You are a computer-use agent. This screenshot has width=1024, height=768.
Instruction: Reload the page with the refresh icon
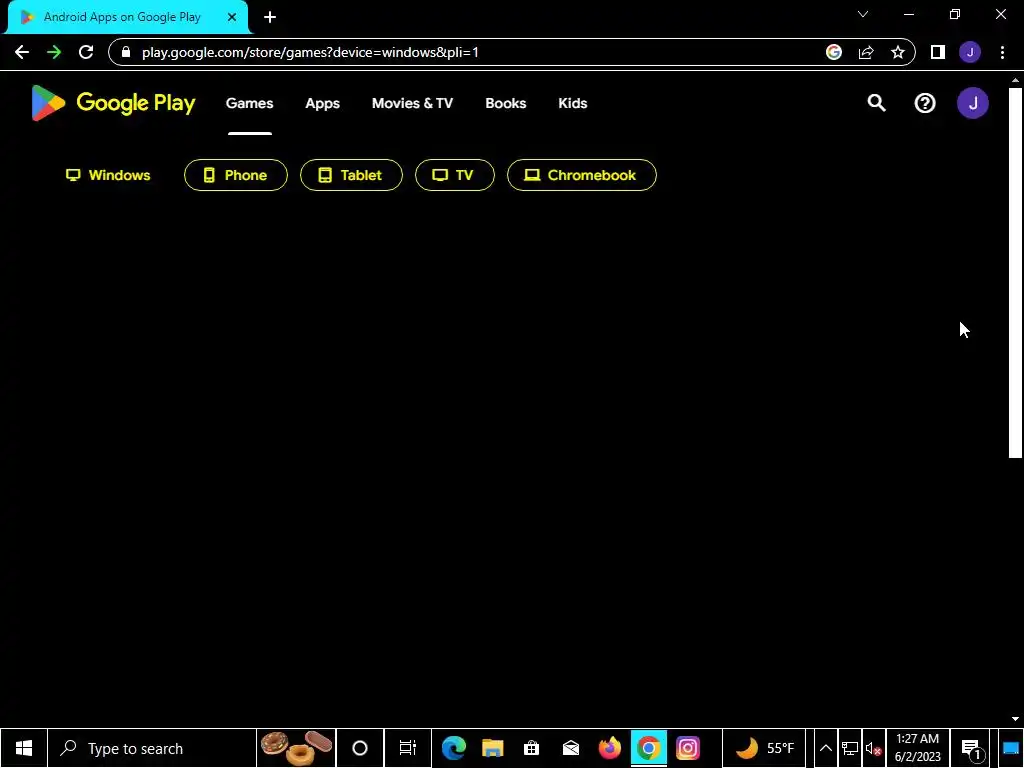pos(86,52)
